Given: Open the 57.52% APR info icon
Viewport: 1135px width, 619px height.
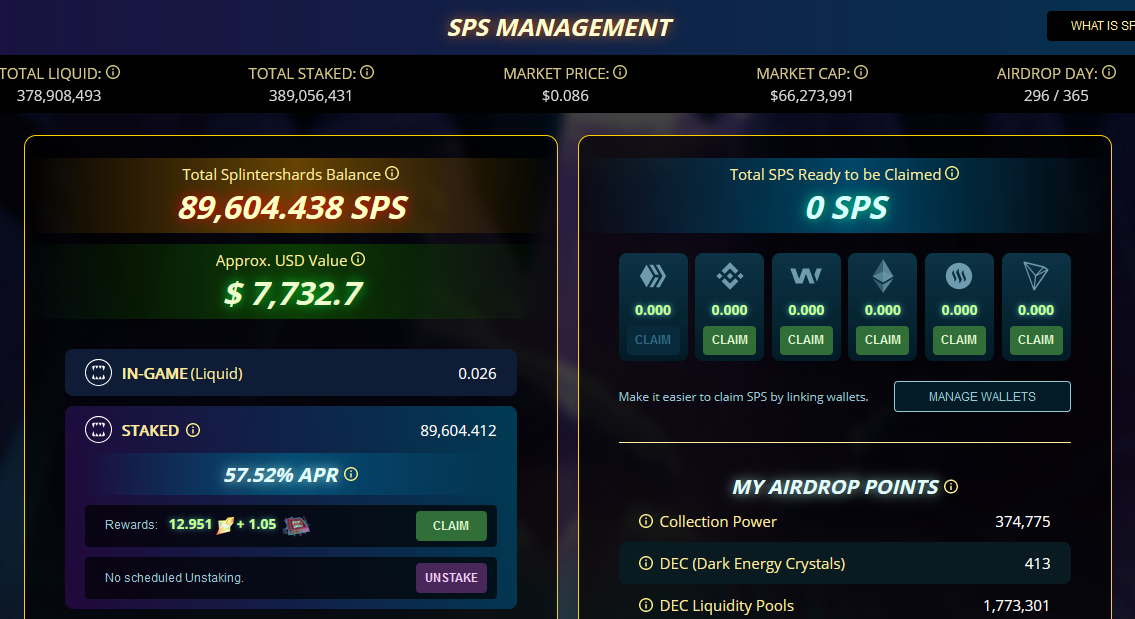Looking at the screenshot, I should pyautogui.click(x=351, y=474).
